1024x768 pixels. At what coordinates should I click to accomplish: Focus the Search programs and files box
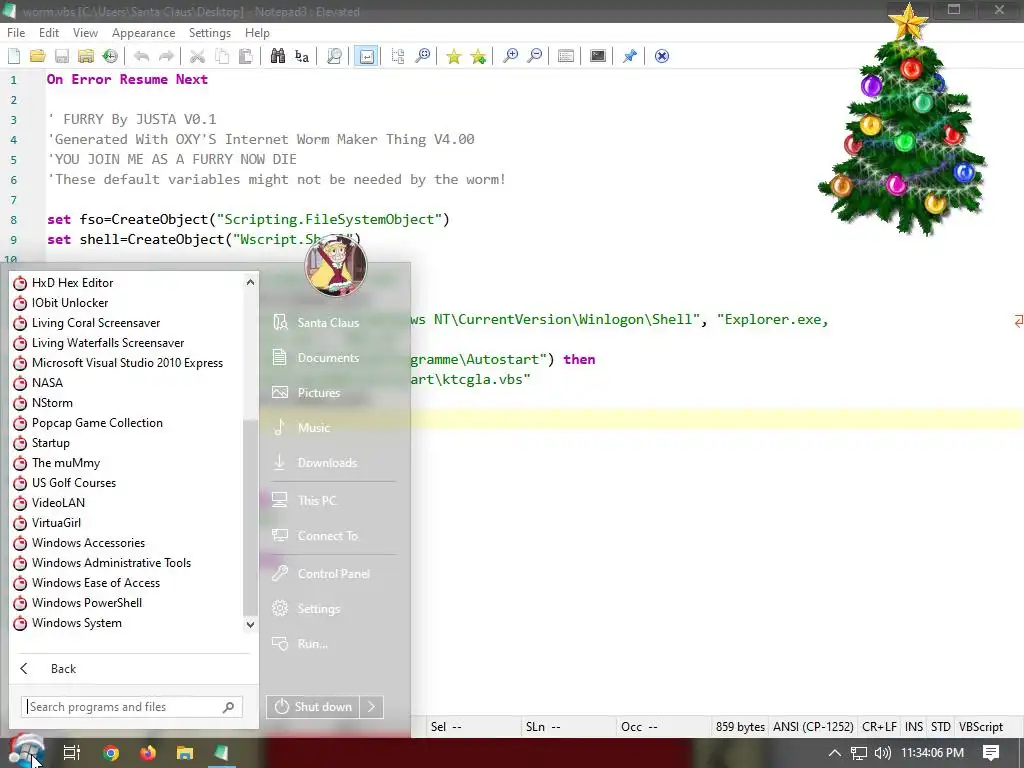pos(132,707)
